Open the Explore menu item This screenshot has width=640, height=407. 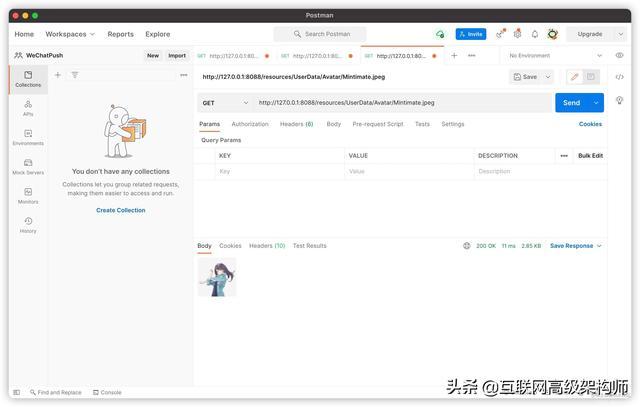(x=158, y=34)
